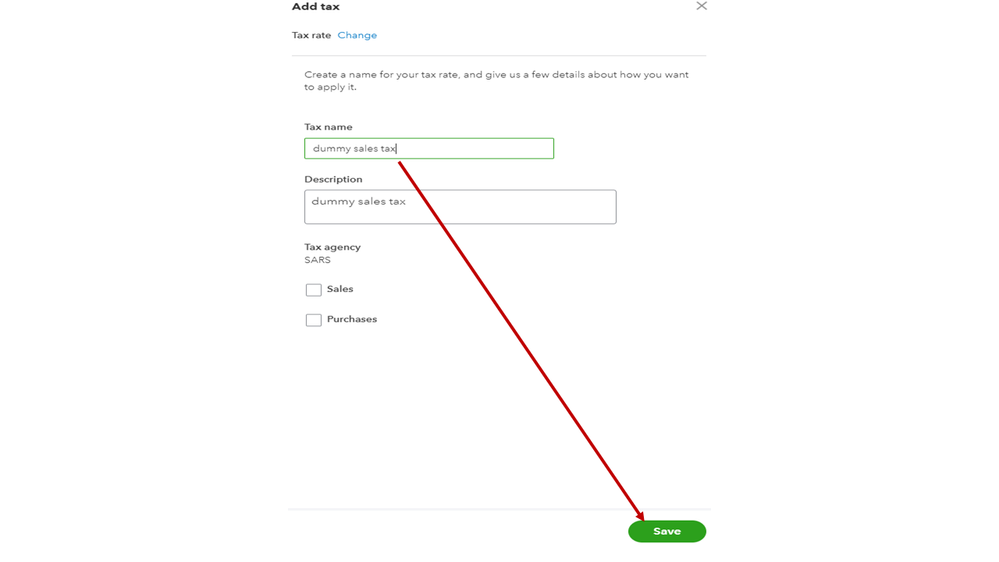999x562 pixels.
Task: Click the Tax agency label
Action: (332, 247)
